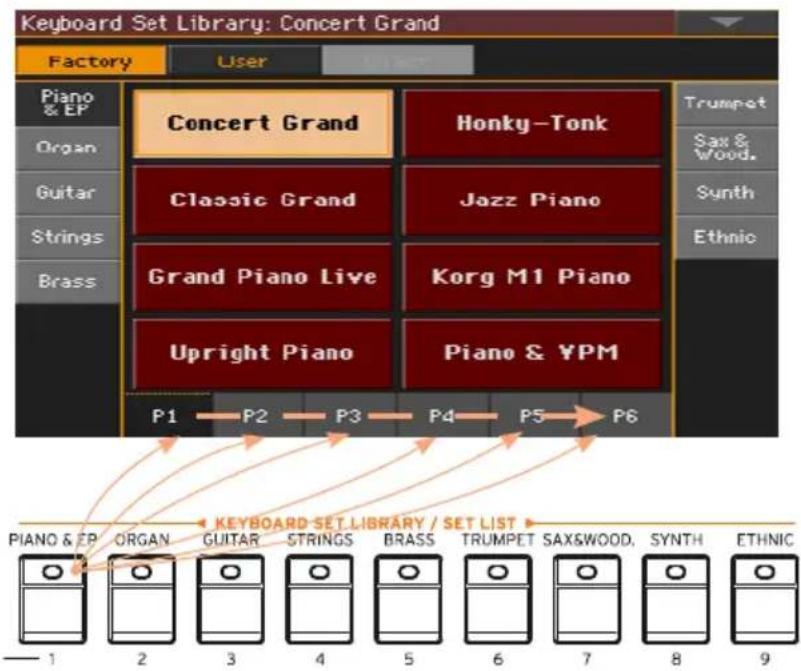Image resolution: width=801 pixels, height=671 pixels.
Task: Click the 'Keyboard Set Library: Concert Grand' title
Action: tap(230, 23)
